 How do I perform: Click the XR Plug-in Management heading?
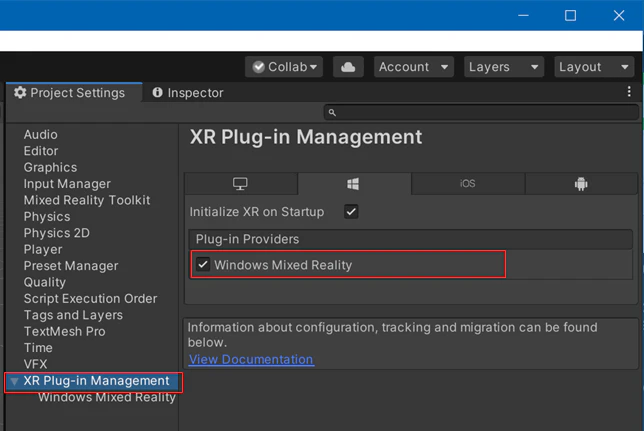[306, 137]
